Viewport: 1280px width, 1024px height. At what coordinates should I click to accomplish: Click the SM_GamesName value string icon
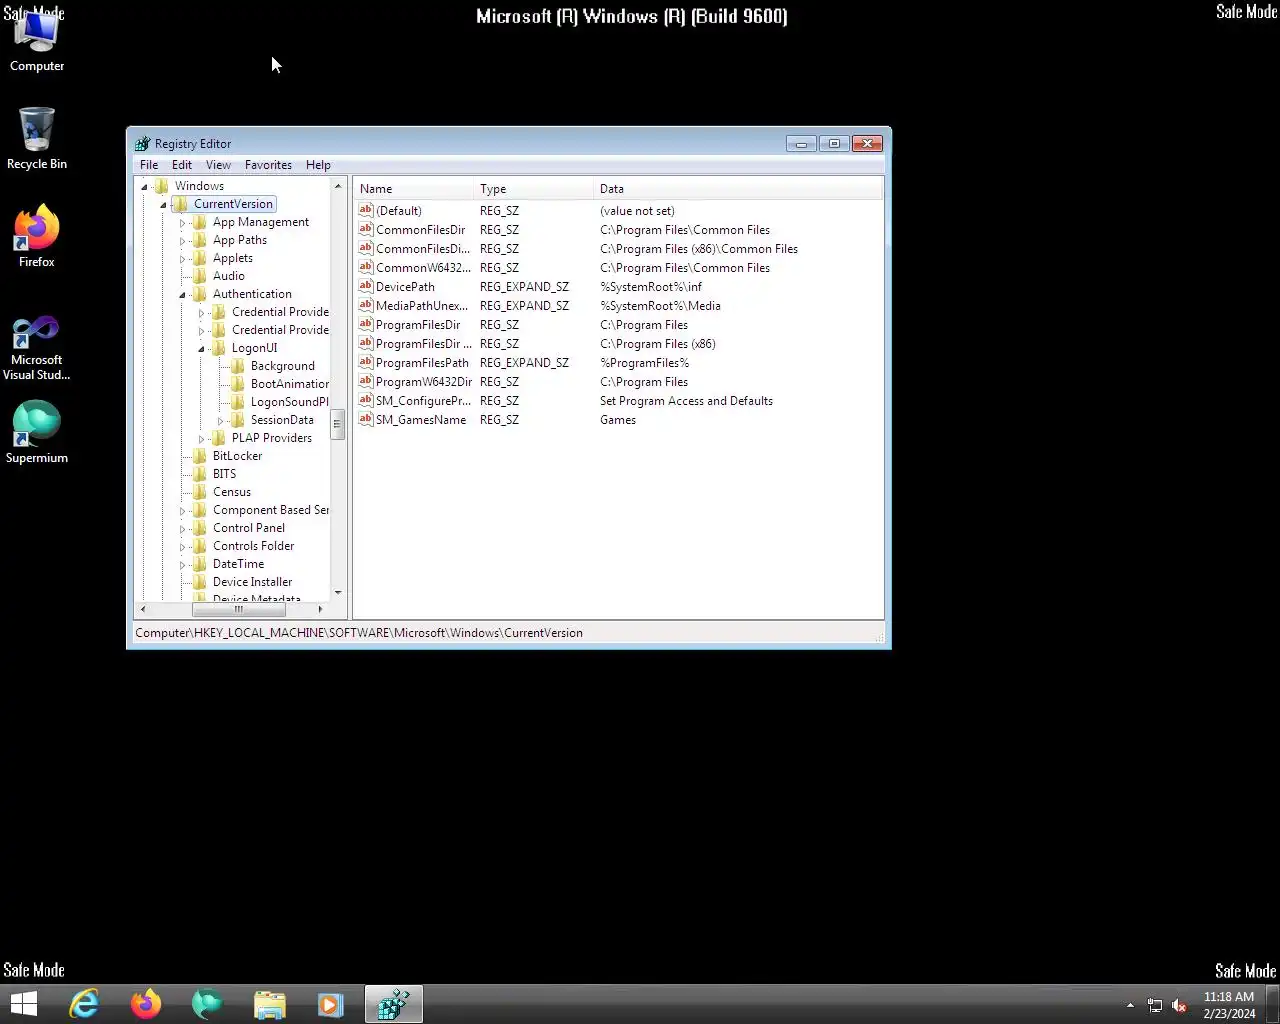(366, 420)
